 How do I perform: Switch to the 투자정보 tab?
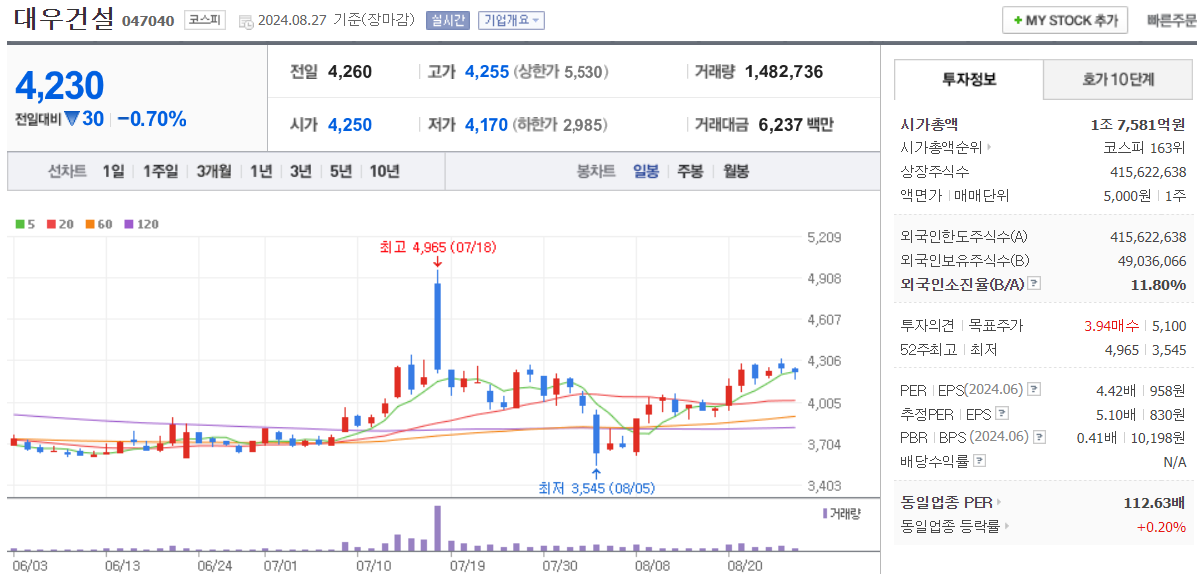pos(969,79)
